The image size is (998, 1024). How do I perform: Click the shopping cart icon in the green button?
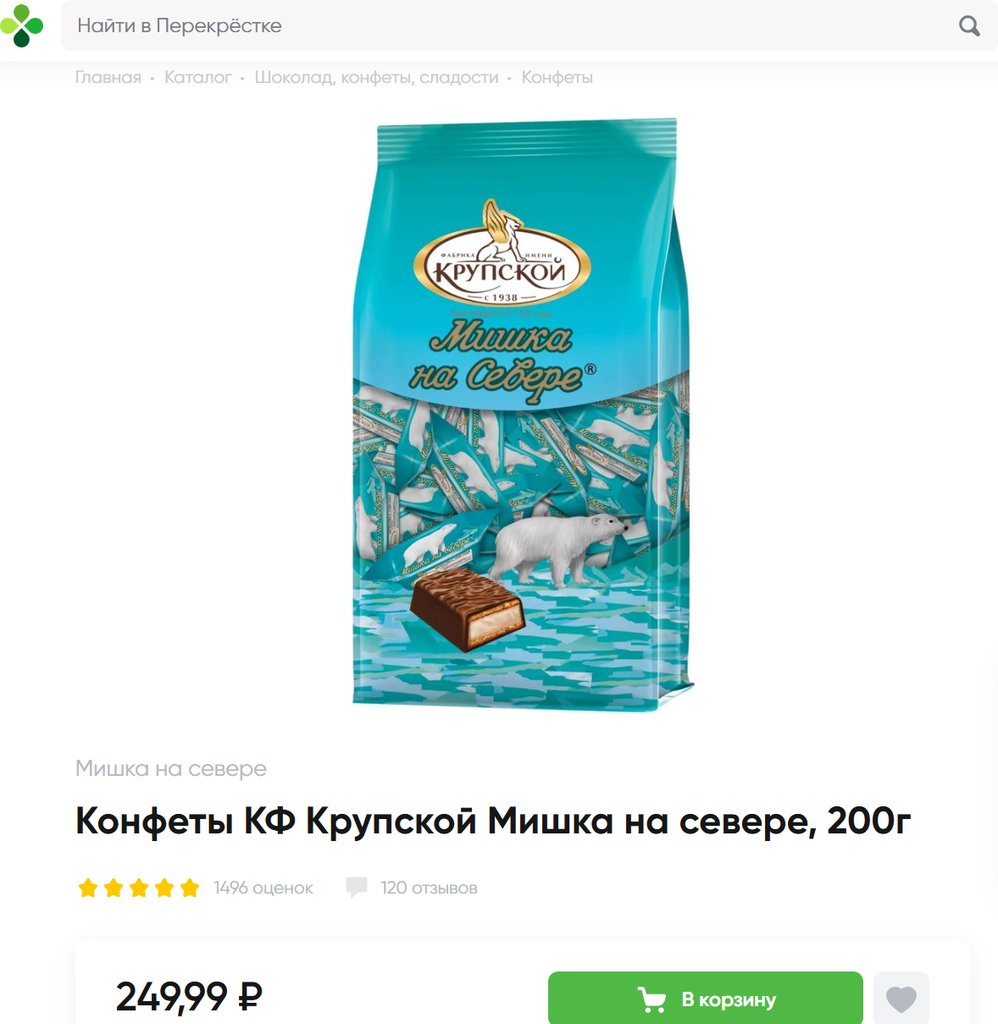click(x=651, y=999)
